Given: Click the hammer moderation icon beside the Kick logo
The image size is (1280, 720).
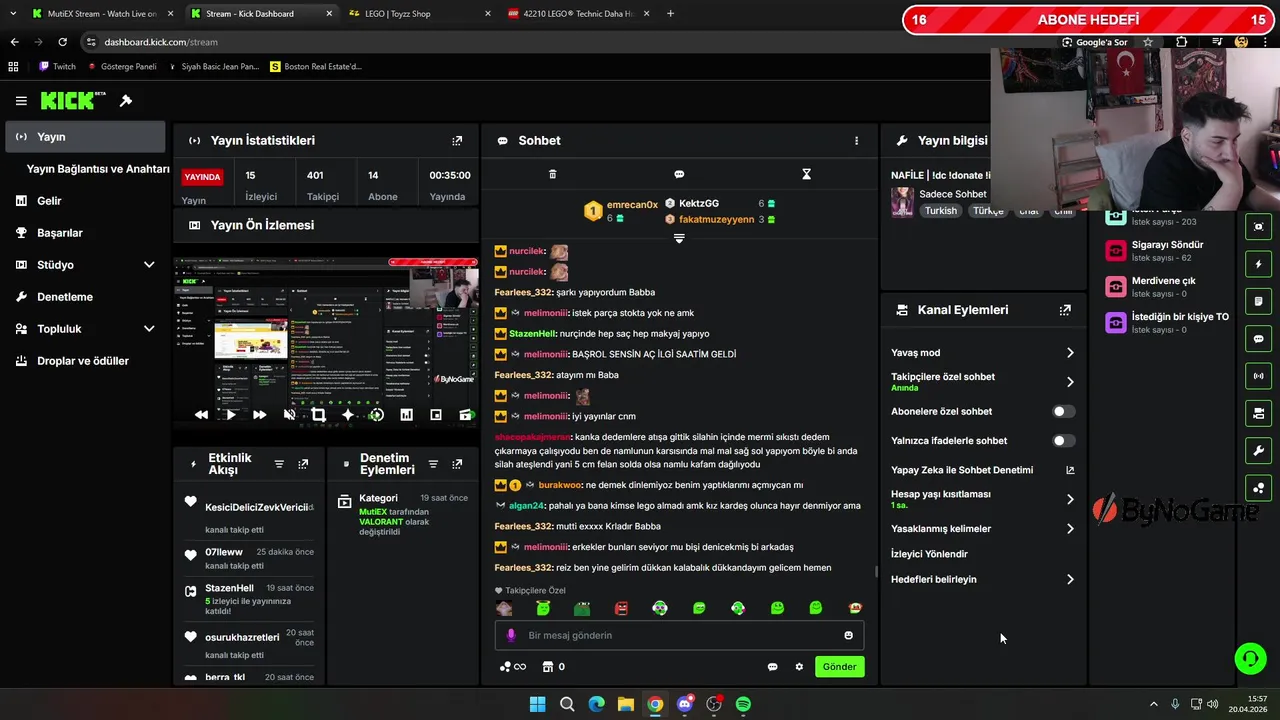Looking at the screenshot, I should click(x=126, y=101).
